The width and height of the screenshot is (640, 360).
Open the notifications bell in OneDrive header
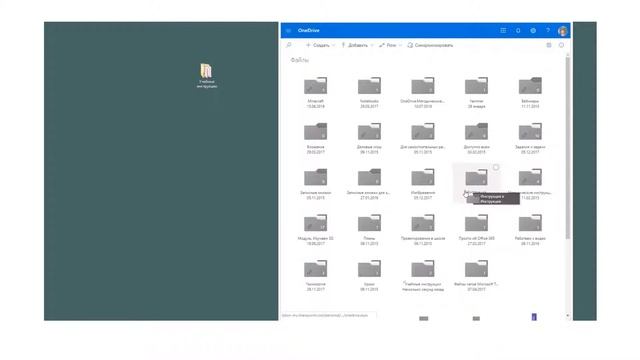[518, 31]
